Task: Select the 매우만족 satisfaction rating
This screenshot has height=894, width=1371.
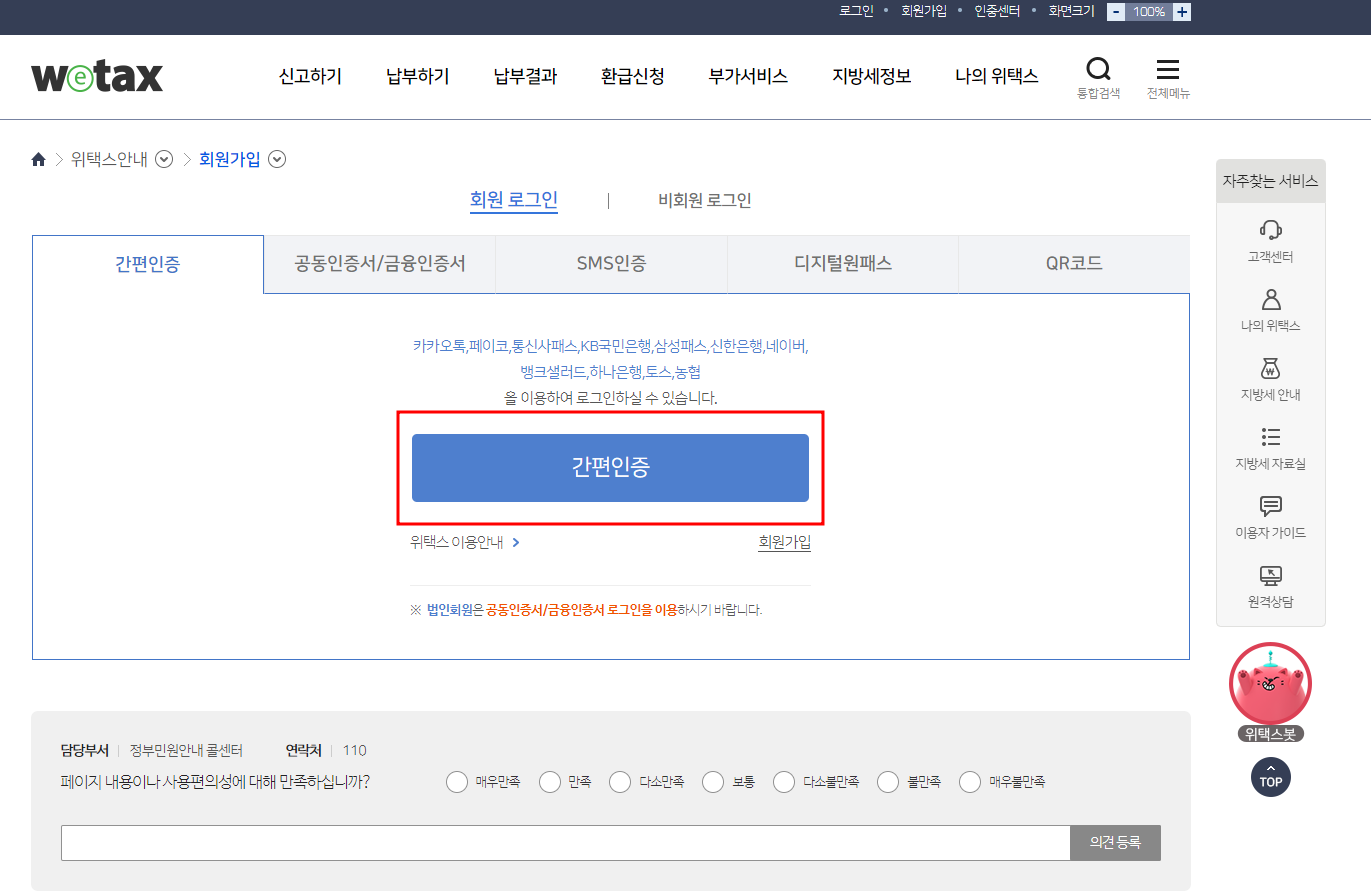Action: click(x=456, y=782)
